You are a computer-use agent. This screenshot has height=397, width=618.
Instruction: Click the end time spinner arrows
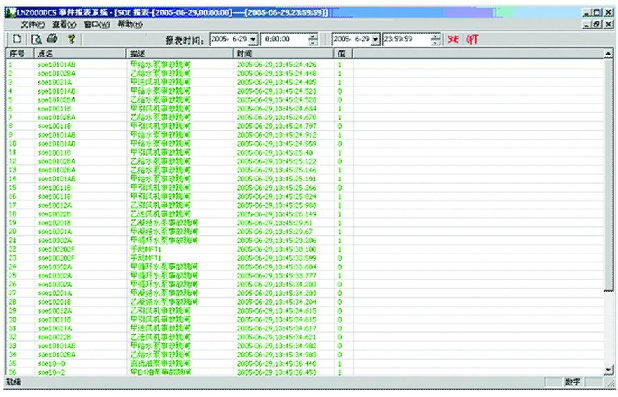pyautogui.click(x=436, y=39)
